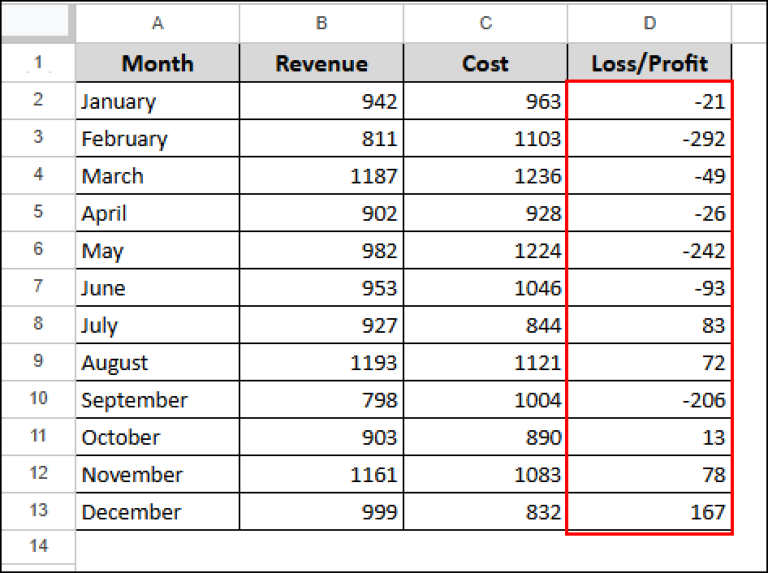Image resolution: width=768 pixels, height=573 pixels.
Task: Select row 2 header number
Action: pyautogui.click(x=38, y=100)
